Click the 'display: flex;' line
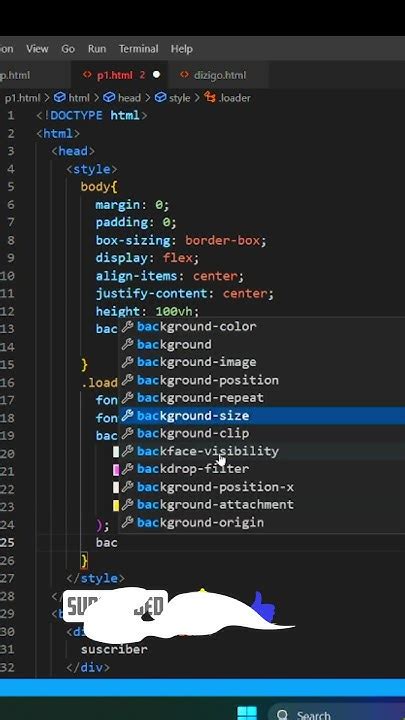This screenshot has width=405, height=720. coord(147,258)
